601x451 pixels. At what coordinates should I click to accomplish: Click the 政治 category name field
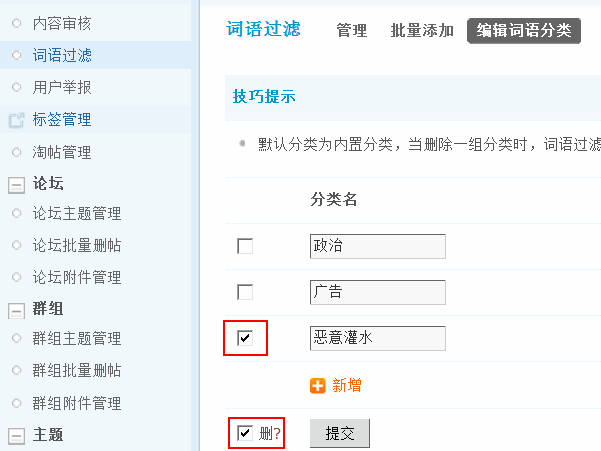377,246
